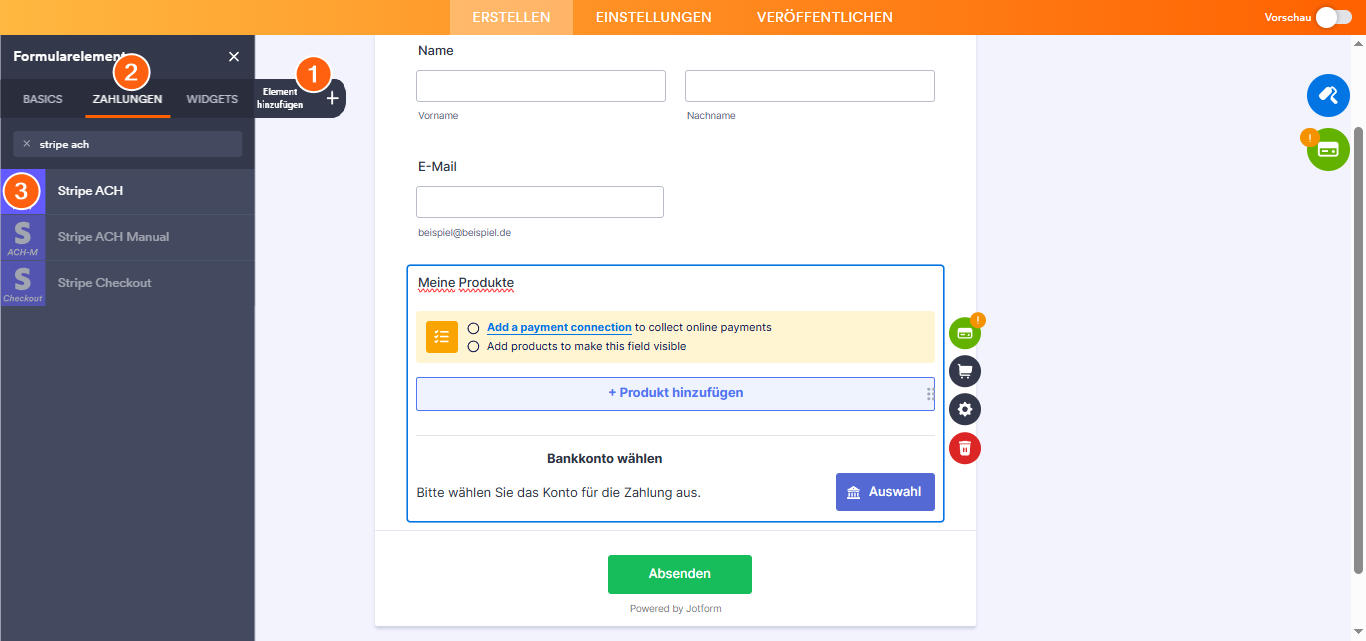Click the Auswahl bank account button
This screenshot has width=1366, height=641.
(x=884, y=491)
